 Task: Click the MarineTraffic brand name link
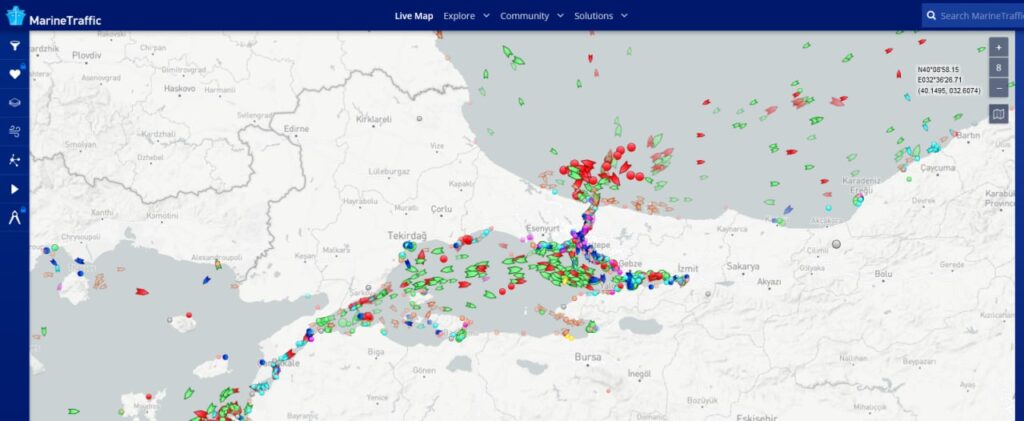click(65, 20)
